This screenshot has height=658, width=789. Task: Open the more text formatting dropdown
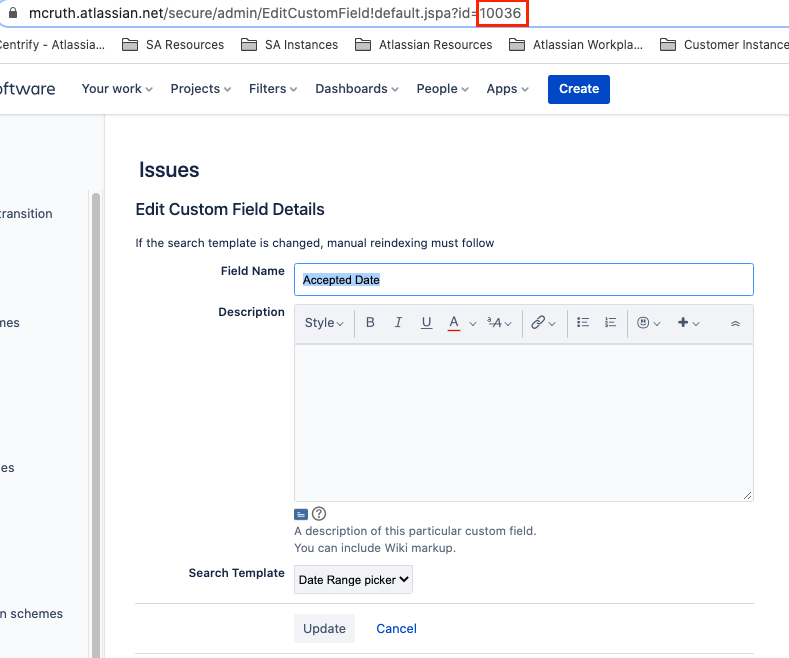[499, 323]
